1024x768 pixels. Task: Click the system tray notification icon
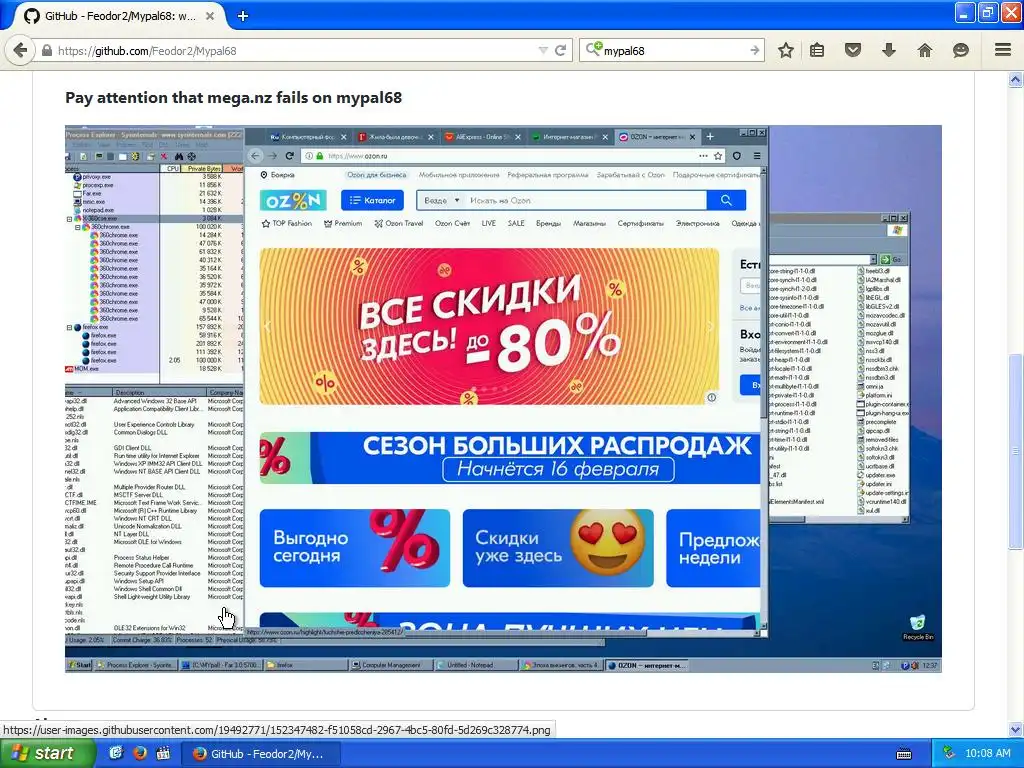pos(949,754)
